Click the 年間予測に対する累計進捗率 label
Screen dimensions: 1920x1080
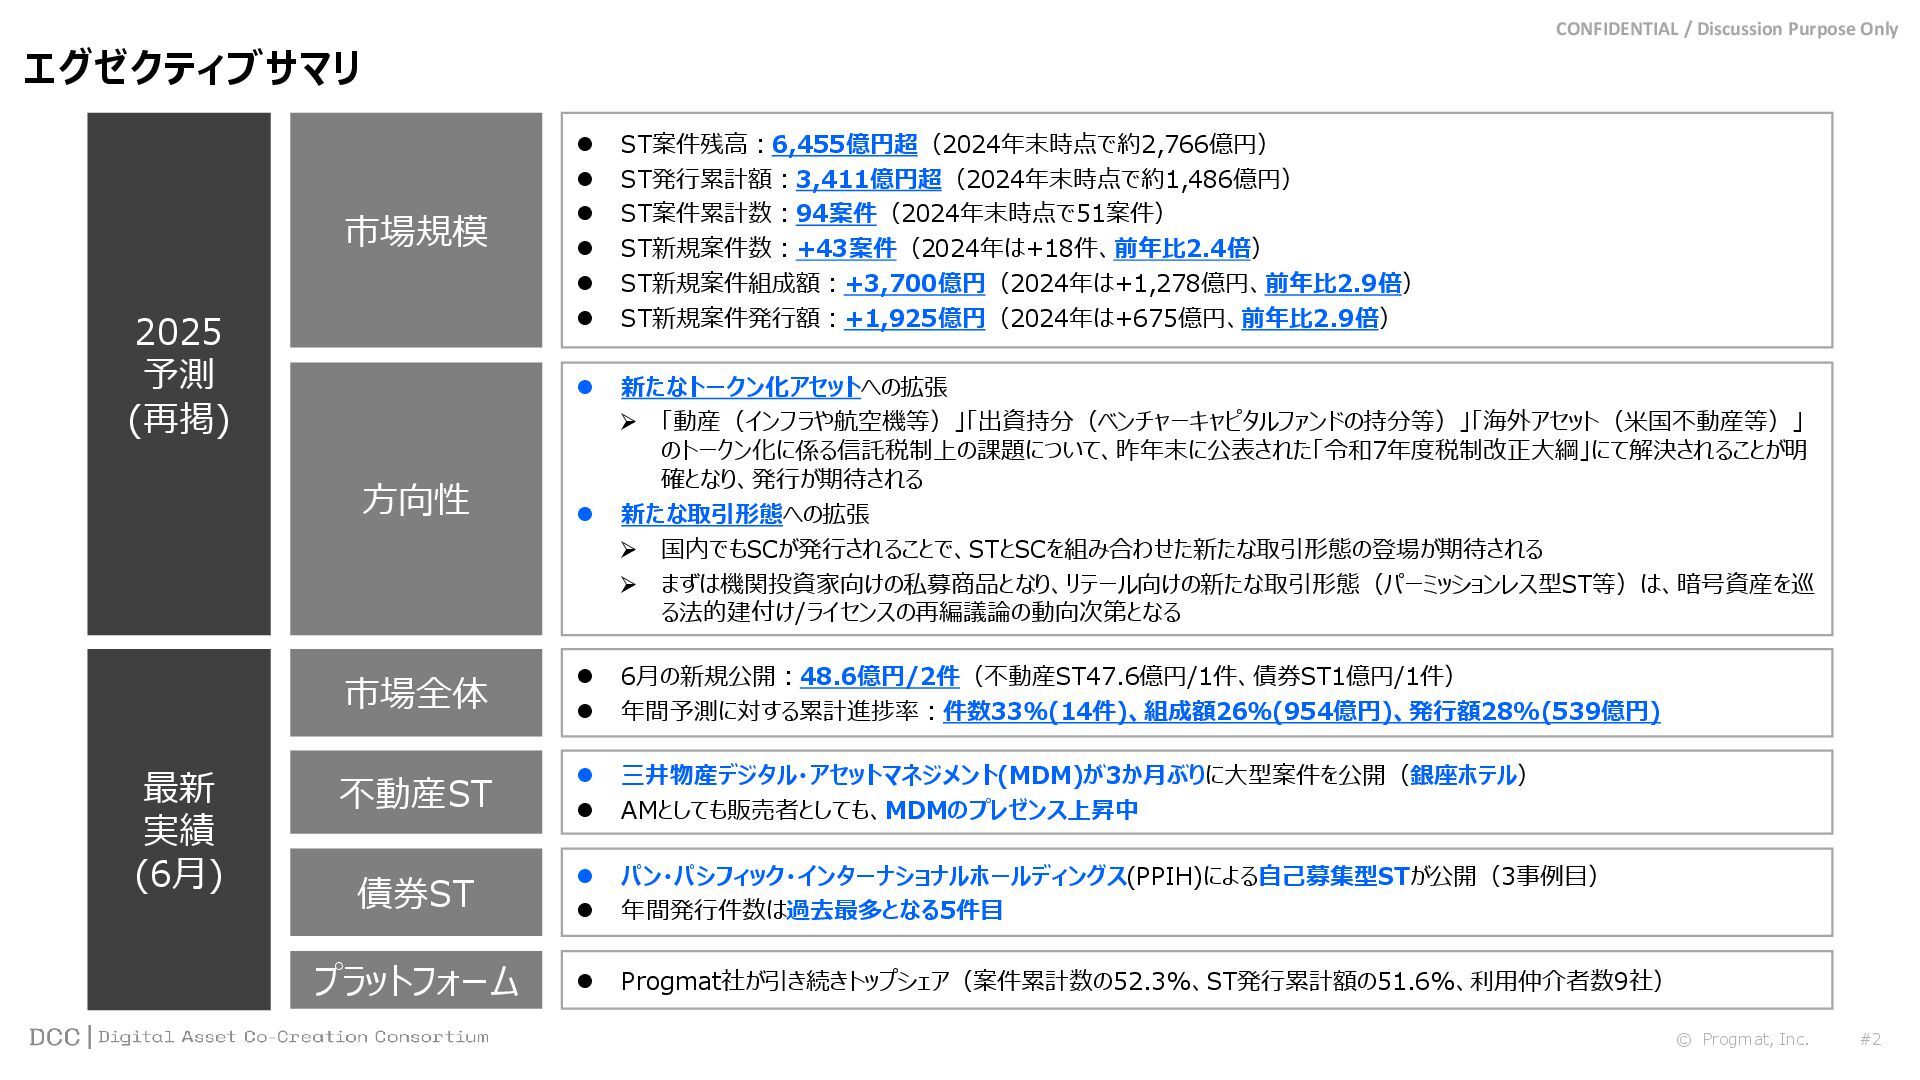coord(769,711)
